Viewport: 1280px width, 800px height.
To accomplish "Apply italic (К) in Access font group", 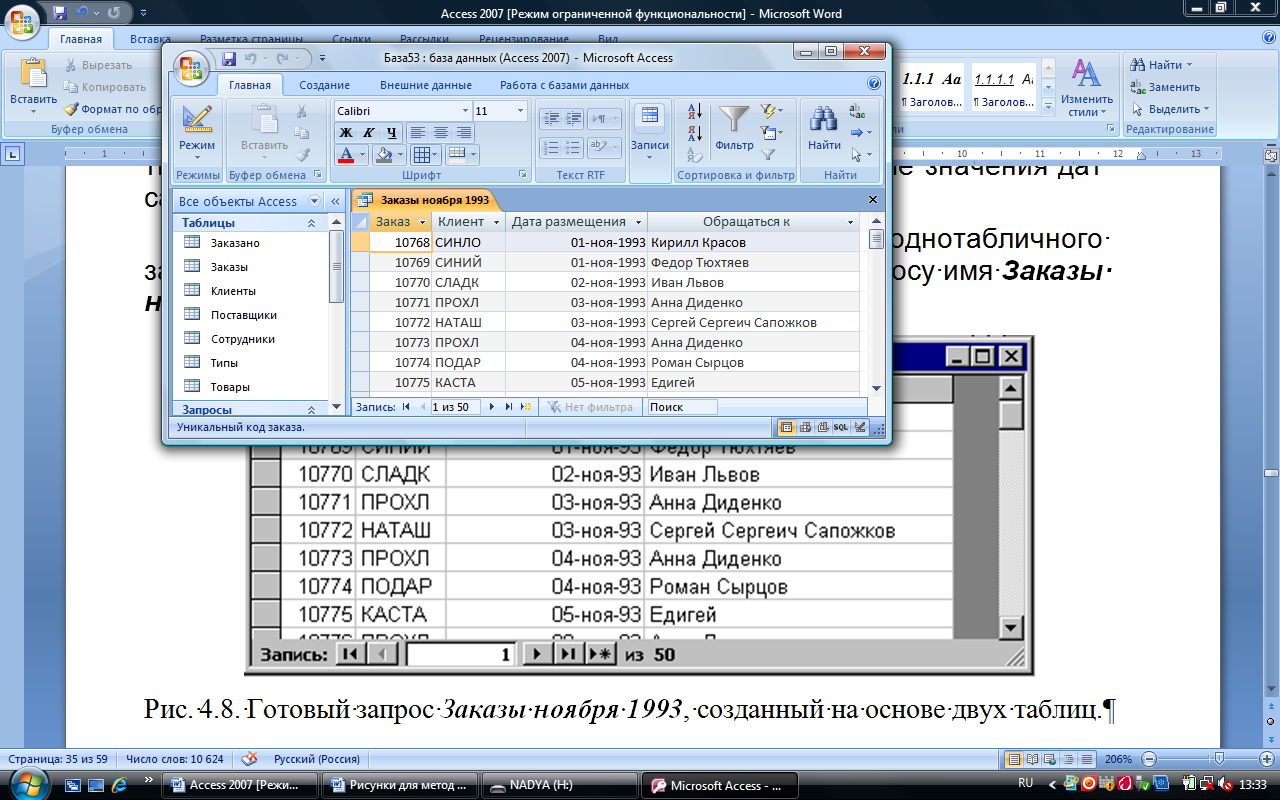I will click(368, 132).
